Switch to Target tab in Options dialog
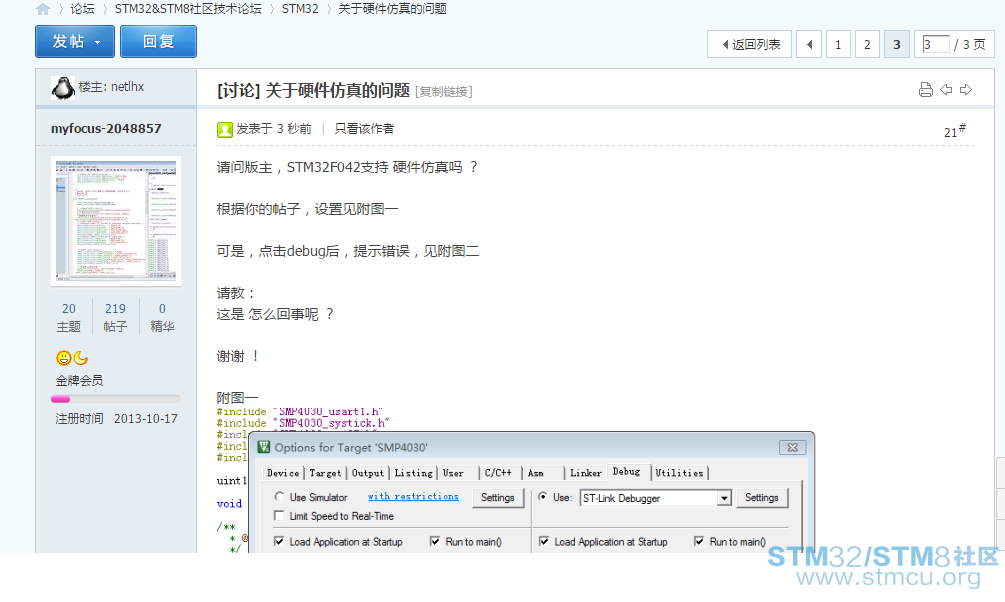 pos(325,473)
